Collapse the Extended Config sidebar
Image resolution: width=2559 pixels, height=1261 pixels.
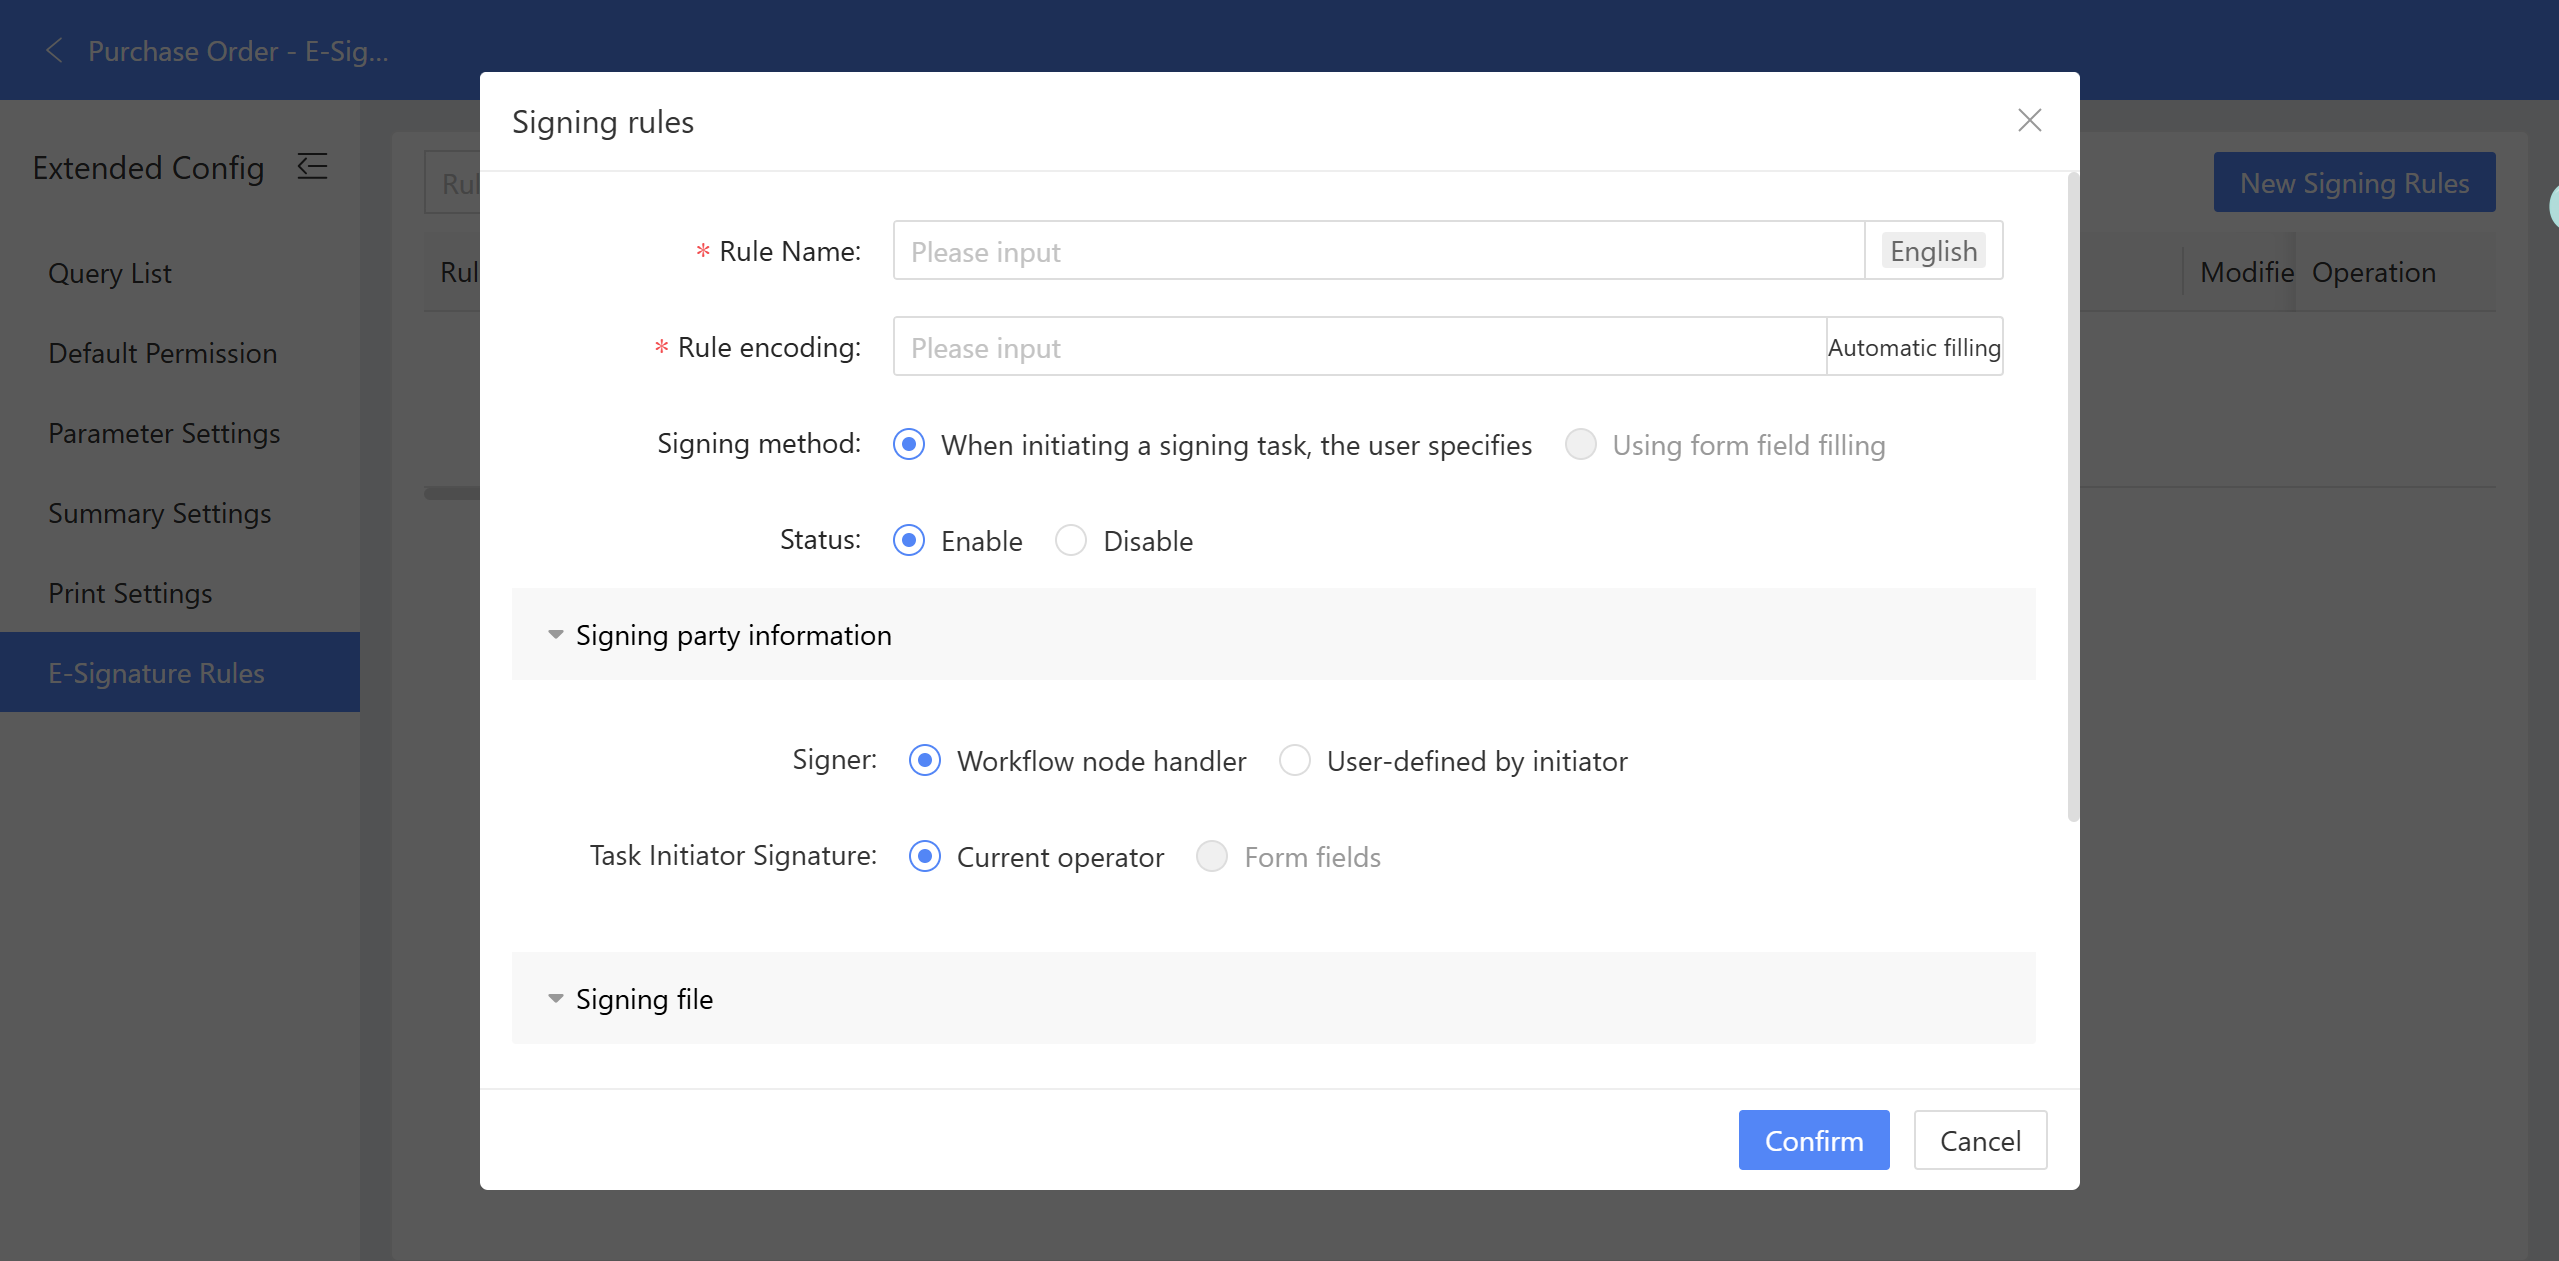pyautogui.click(x=312, y=166)
